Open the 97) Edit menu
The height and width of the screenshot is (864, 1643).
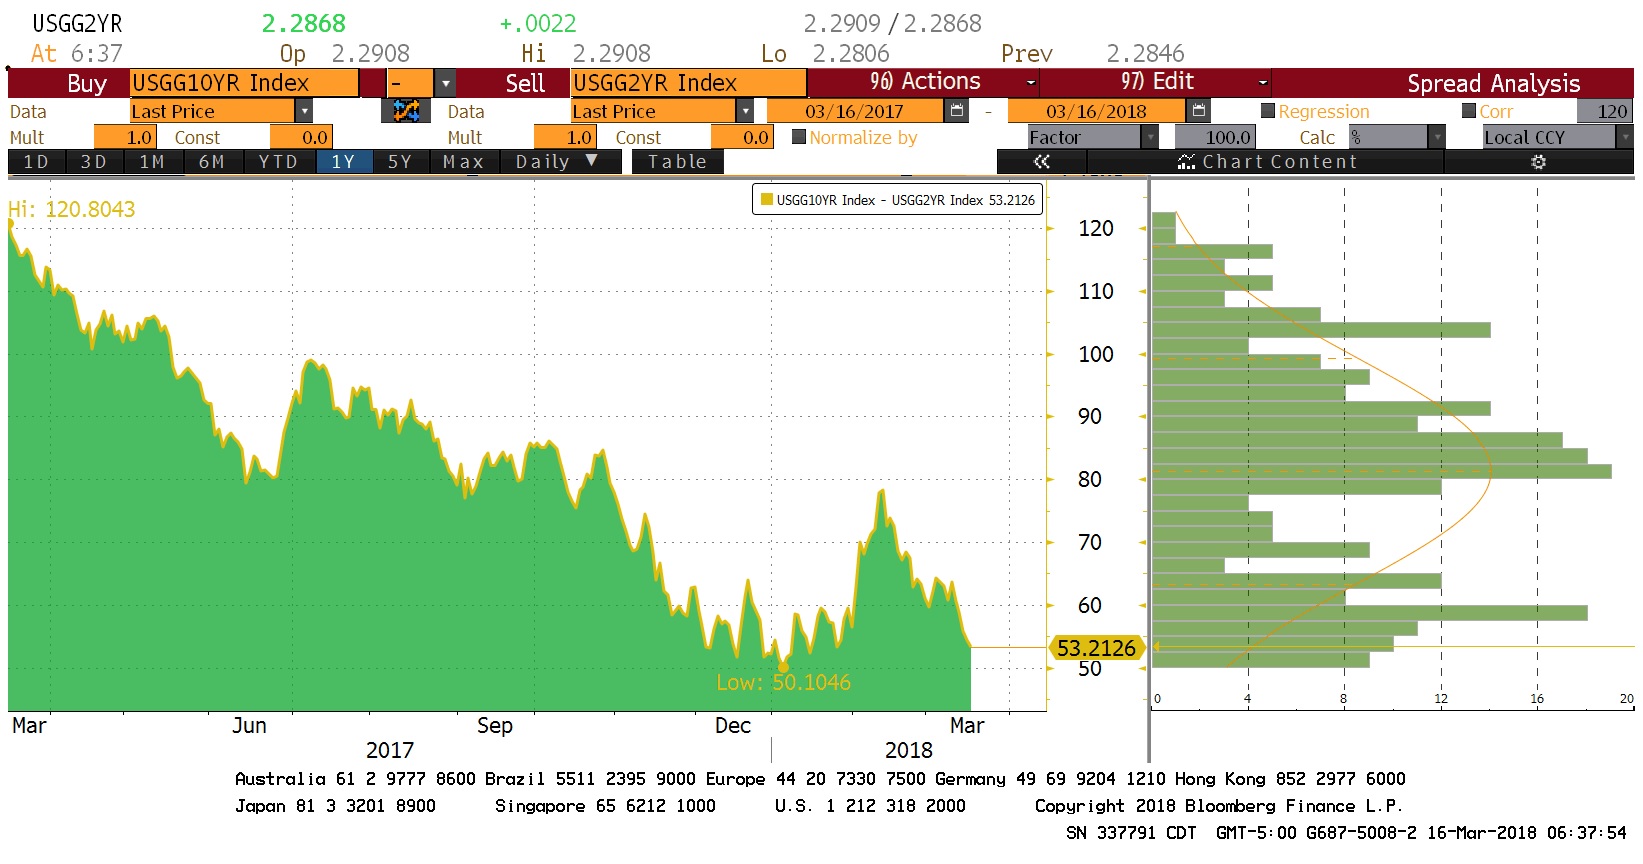click(x=1157, y=82)
